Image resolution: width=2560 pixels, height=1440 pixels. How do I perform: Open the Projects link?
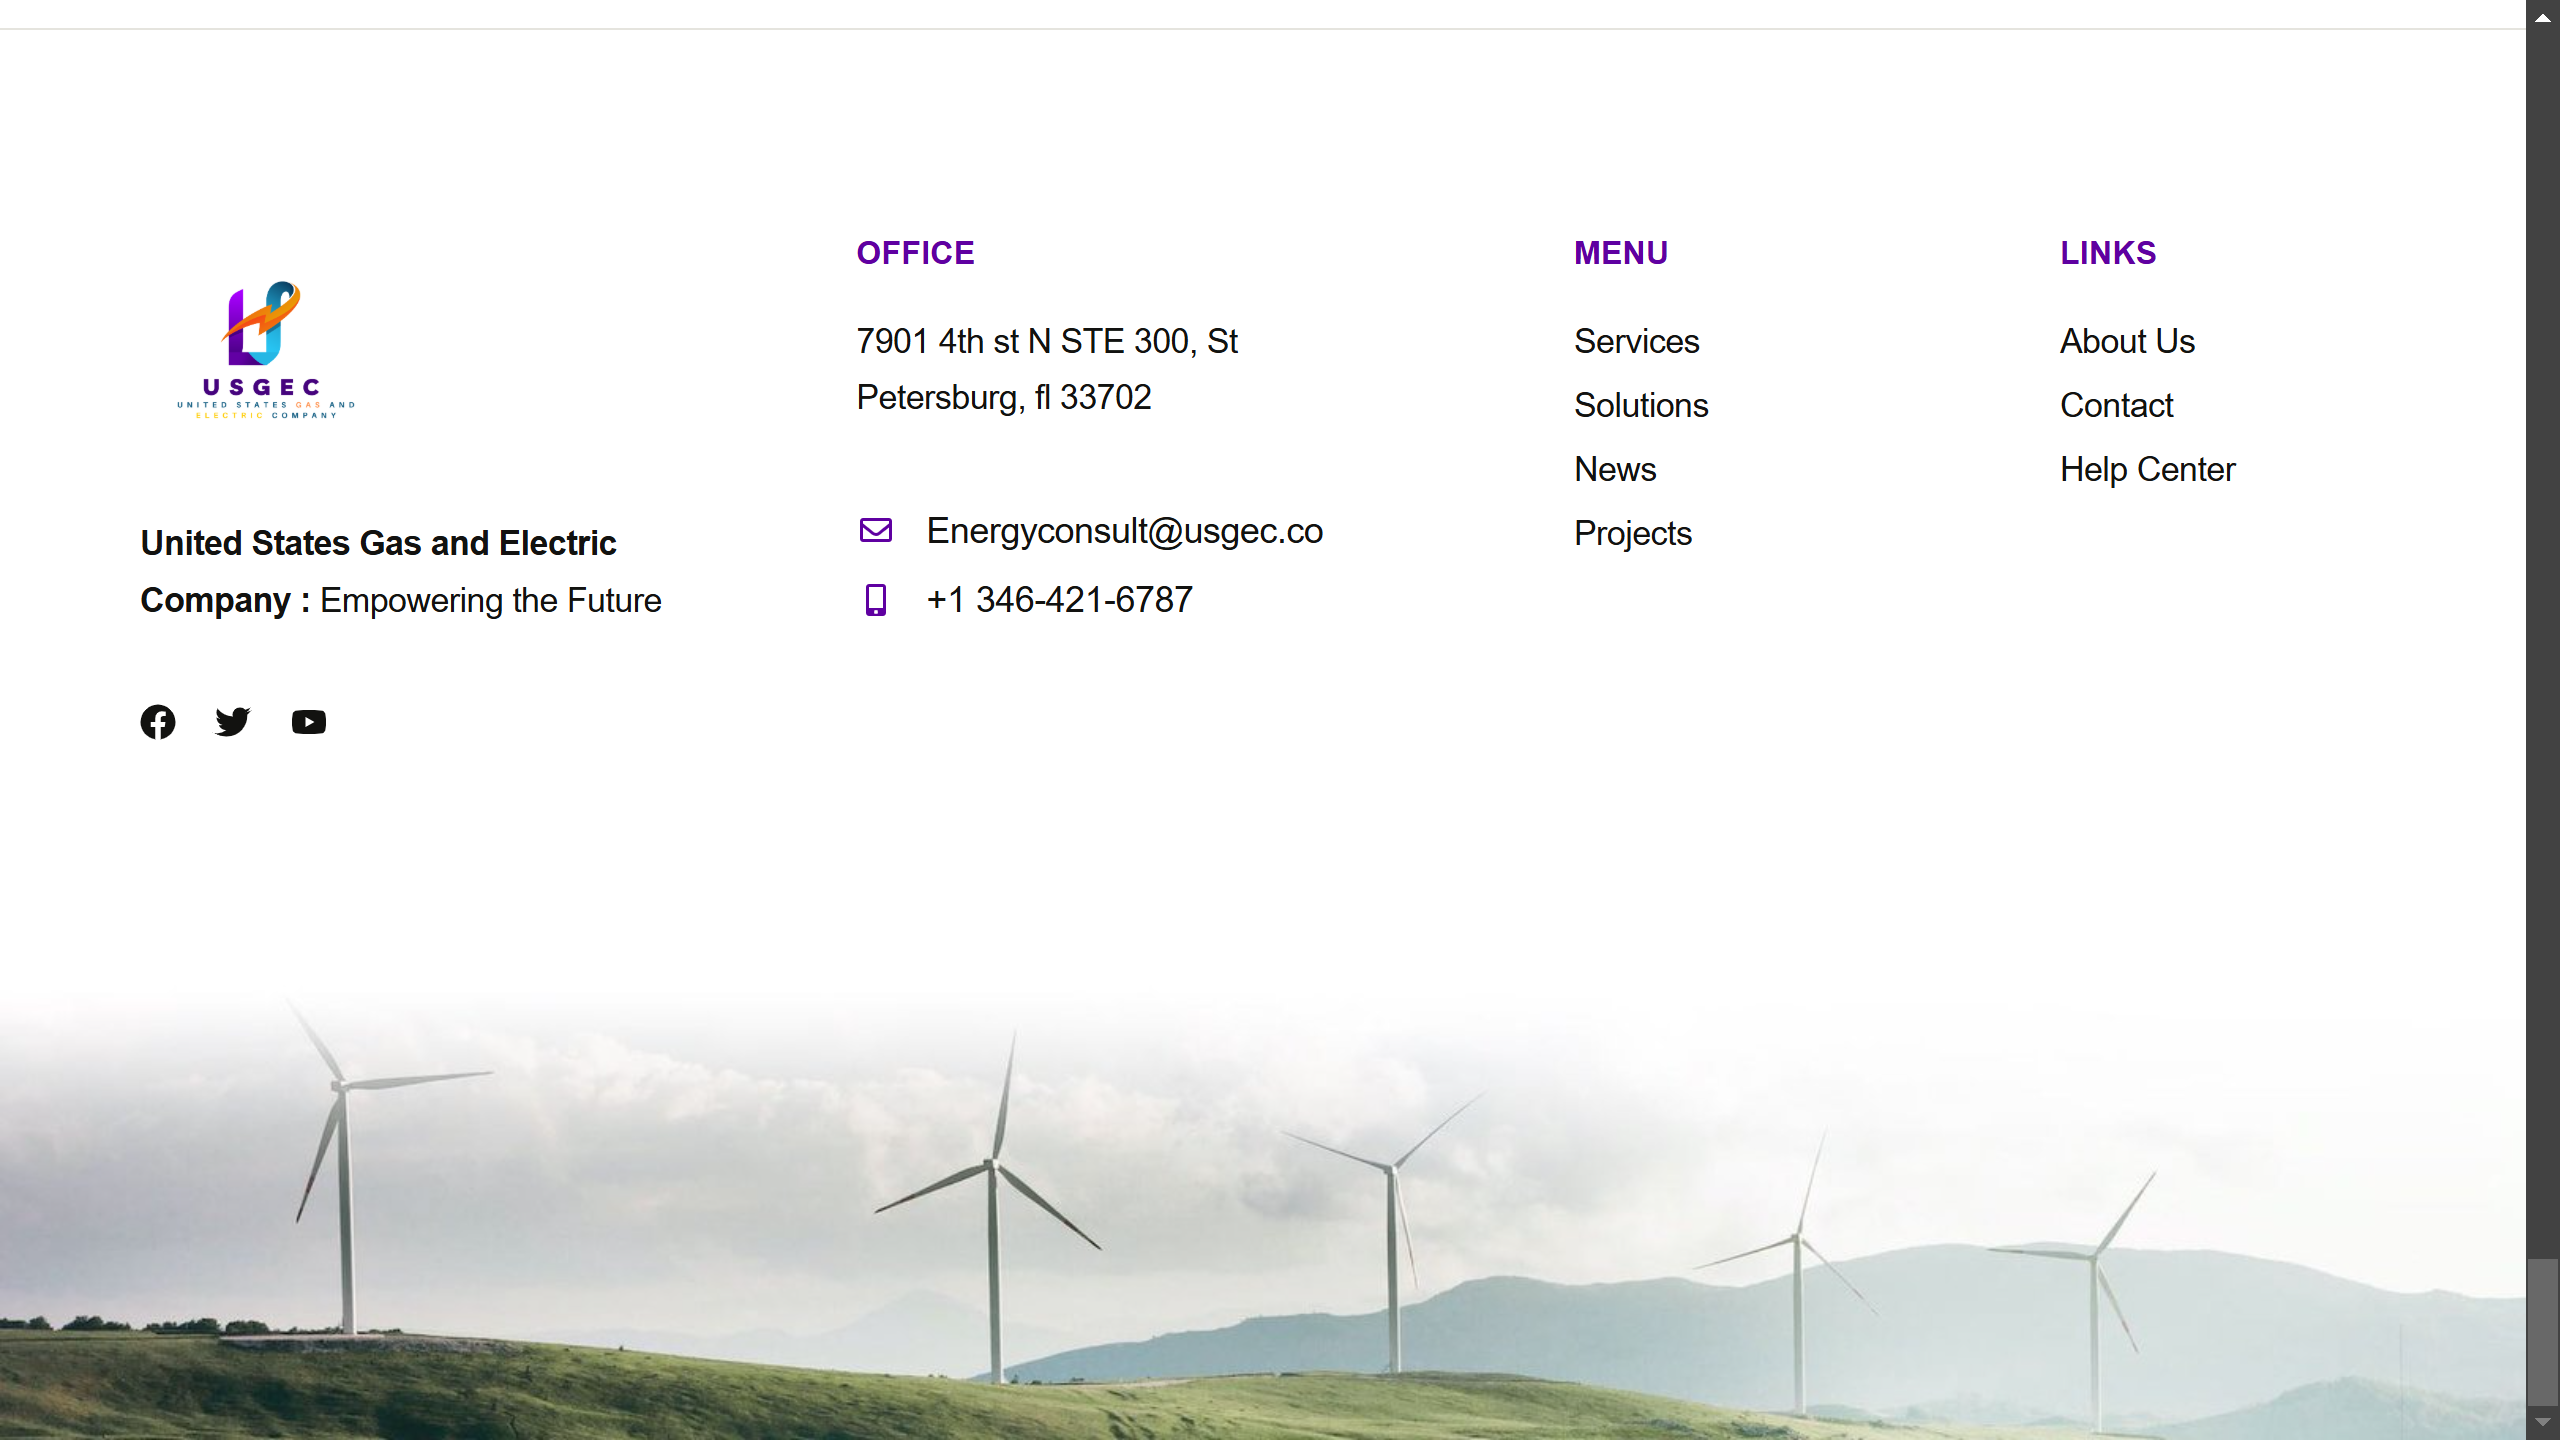pyautogui.click(x=1632, y=534)
